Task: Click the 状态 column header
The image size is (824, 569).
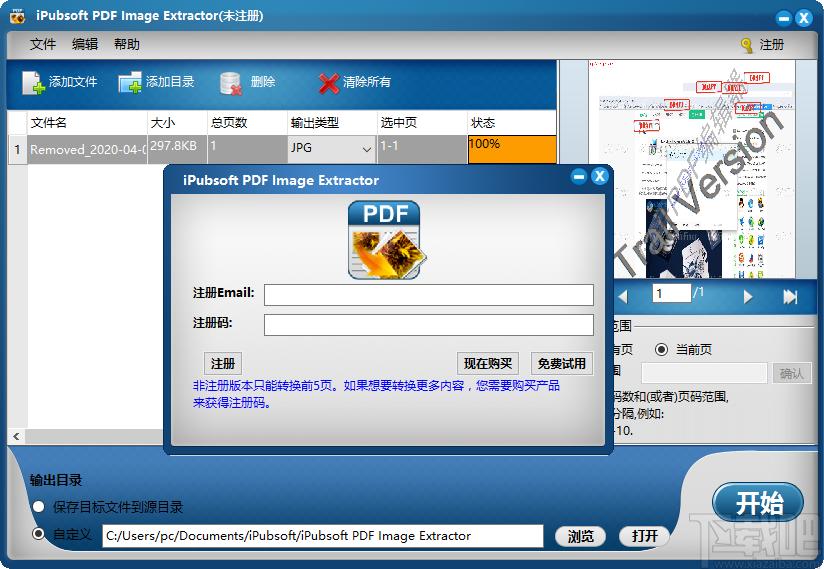Action: (512, 123)
